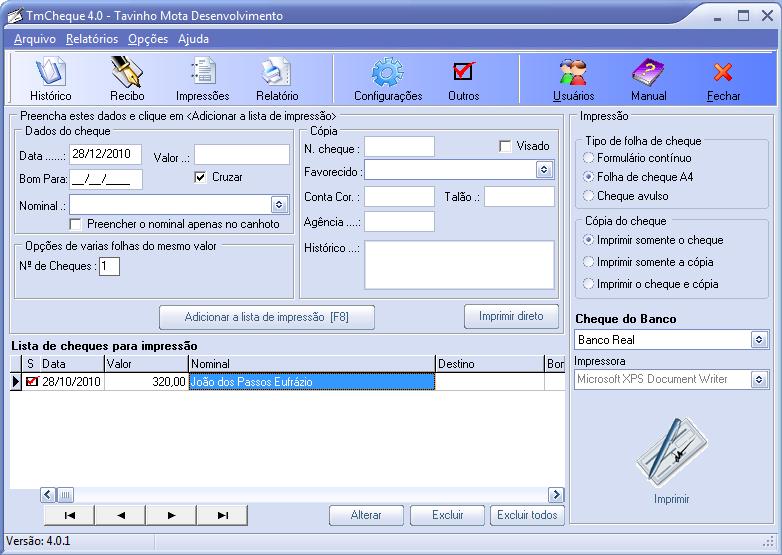Expand the Favorecido dropdown list
The height and width of the screenshot is (555, 782).
click(x=544, y=170)
